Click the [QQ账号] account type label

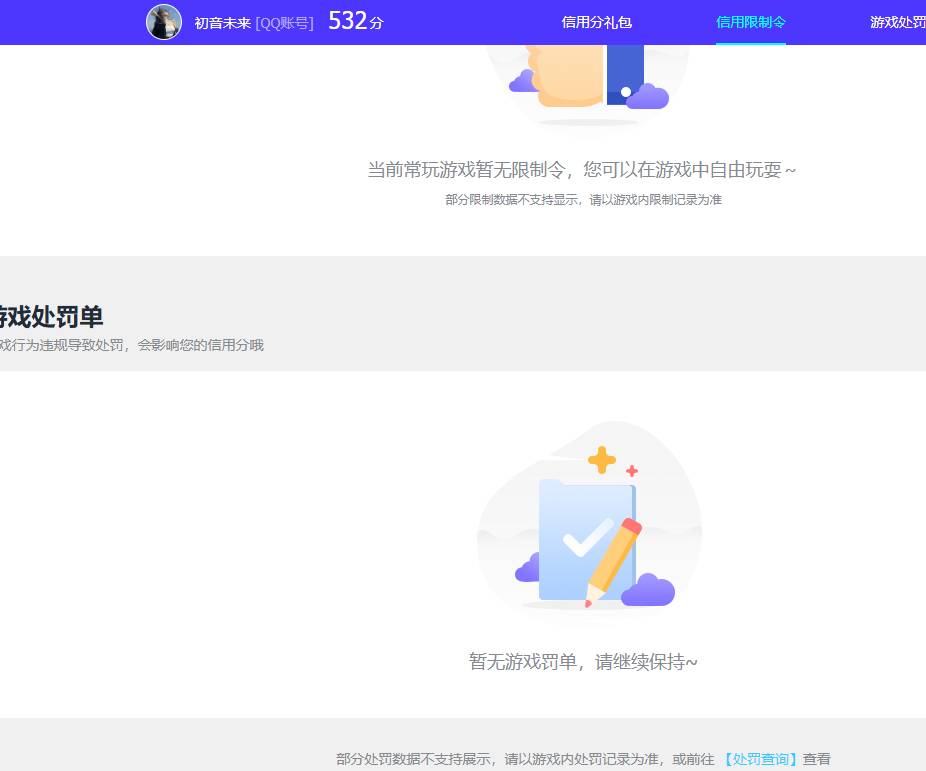(285, 22)
